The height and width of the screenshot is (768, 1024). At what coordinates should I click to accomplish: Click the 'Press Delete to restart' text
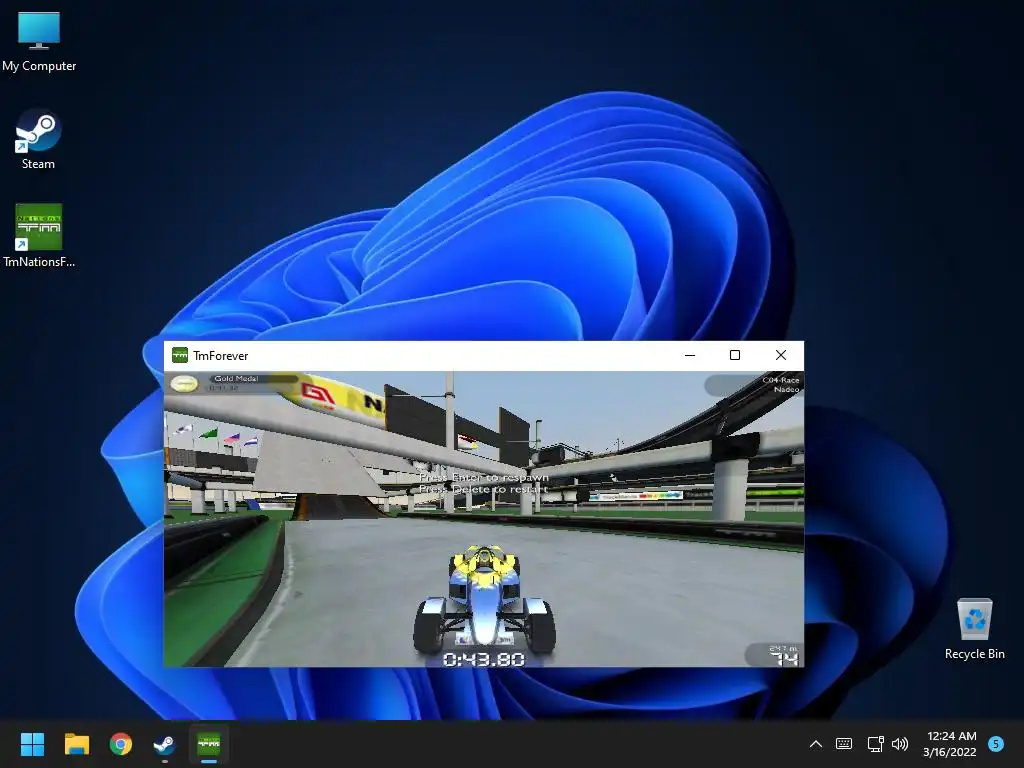(x=483, y=489)
